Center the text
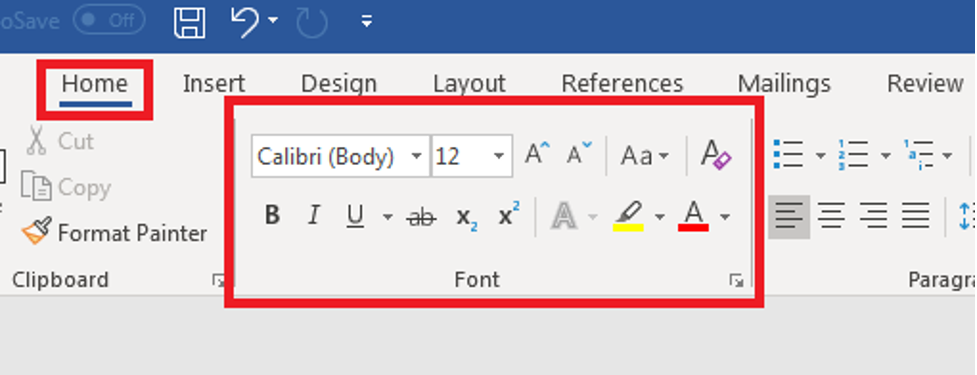Viewport: 977px width, 375px height. coord(831,217)
